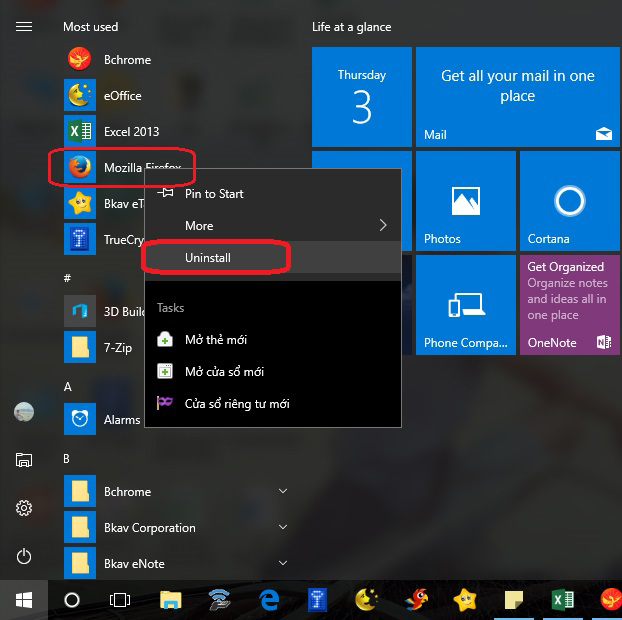Click 'Life at a glance' group title

[351, 27]
